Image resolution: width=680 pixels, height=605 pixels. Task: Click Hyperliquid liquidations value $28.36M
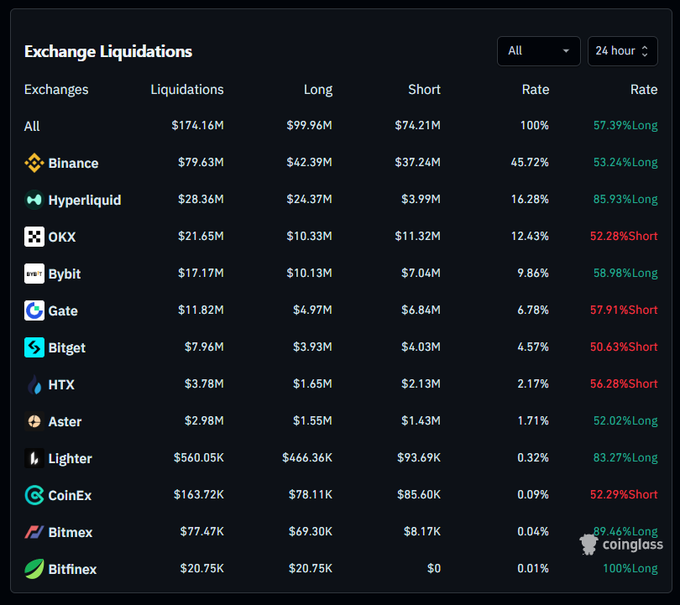[x=201, y=199]
